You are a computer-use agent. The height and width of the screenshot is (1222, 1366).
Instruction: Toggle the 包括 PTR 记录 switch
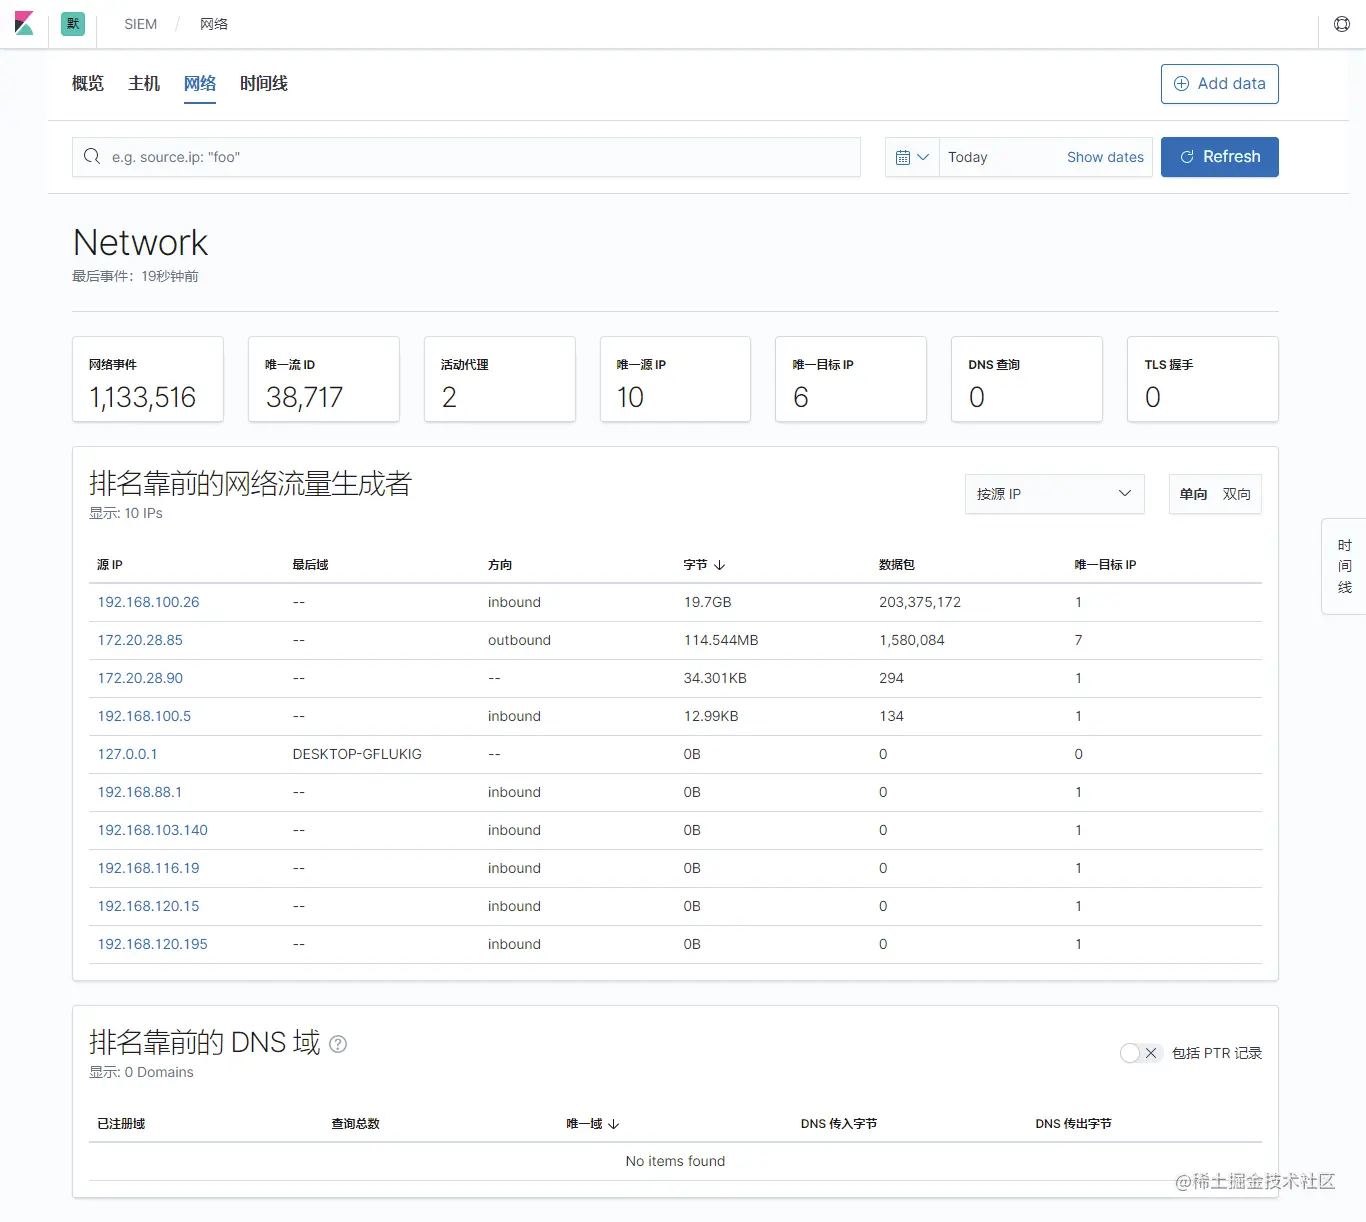1140,1053
